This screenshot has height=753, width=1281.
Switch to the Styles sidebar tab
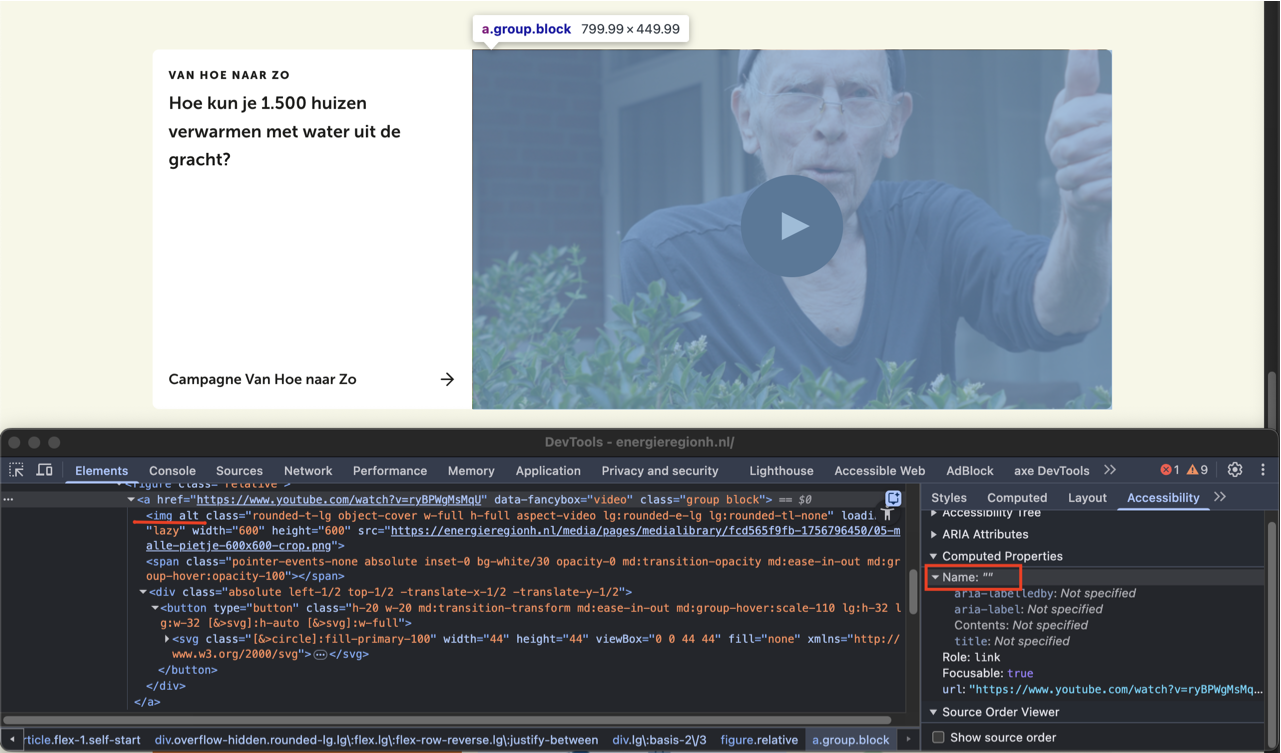point(949,498)
